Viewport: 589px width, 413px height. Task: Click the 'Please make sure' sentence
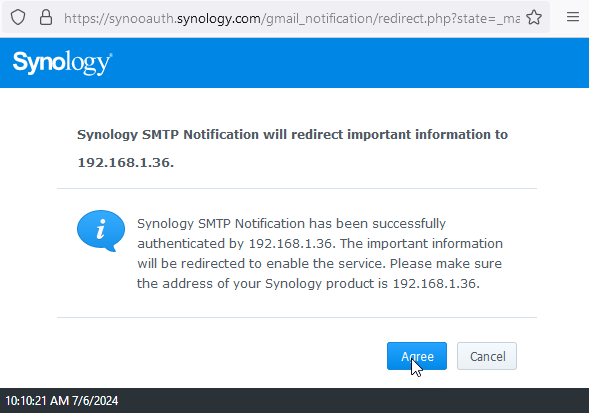(x=446, y=263)
